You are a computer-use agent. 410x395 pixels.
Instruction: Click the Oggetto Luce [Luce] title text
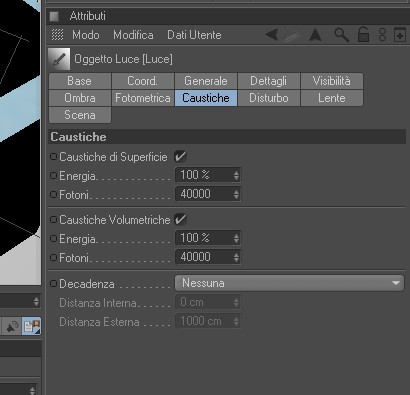click(x=123, y=59)
